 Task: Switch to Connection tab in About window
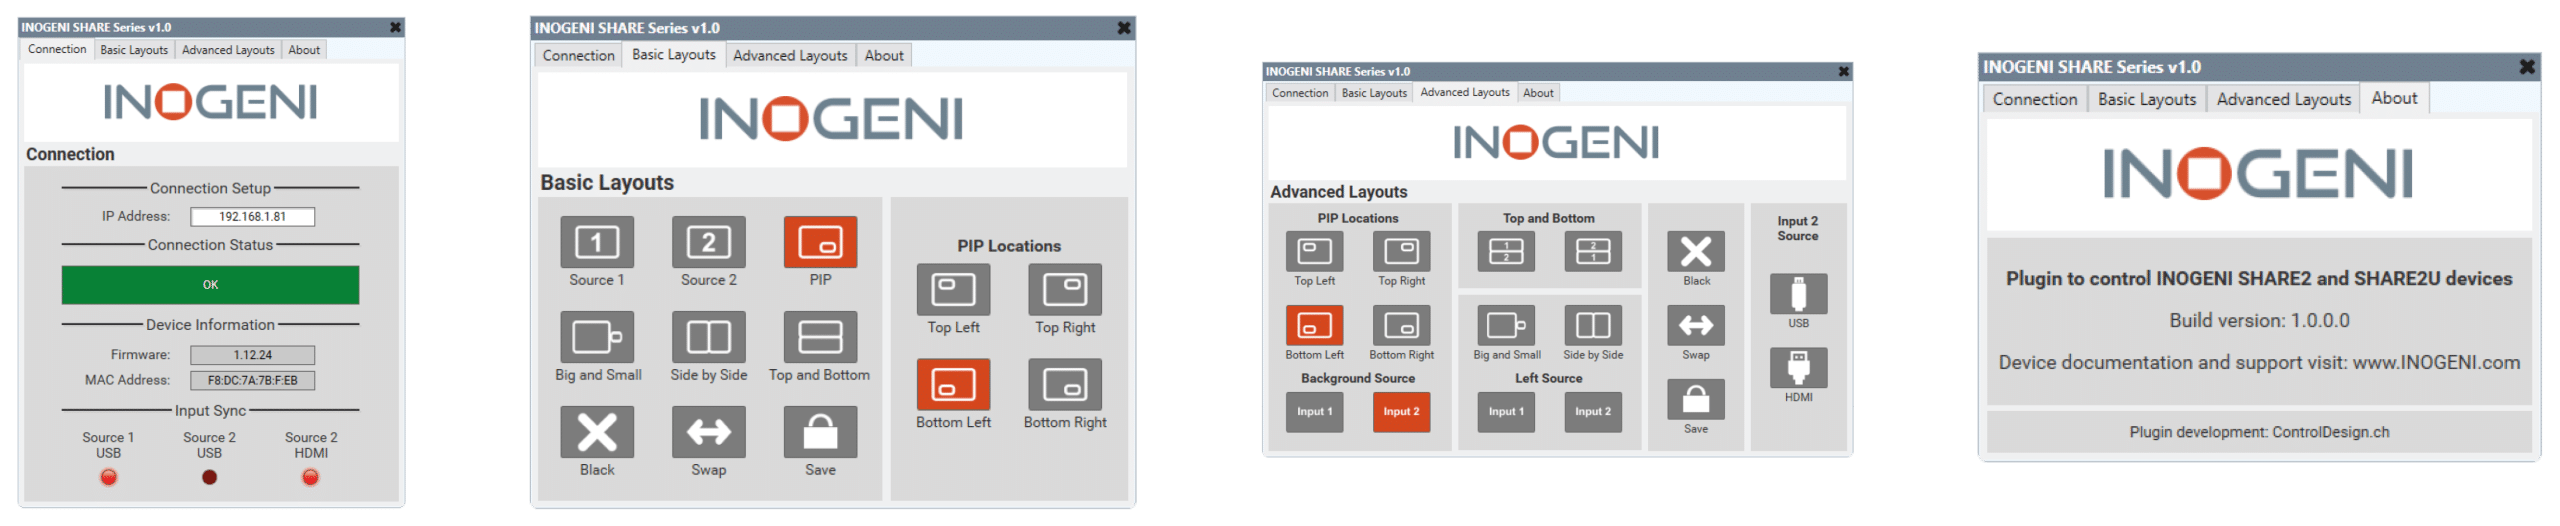(x=2034, y=99)
